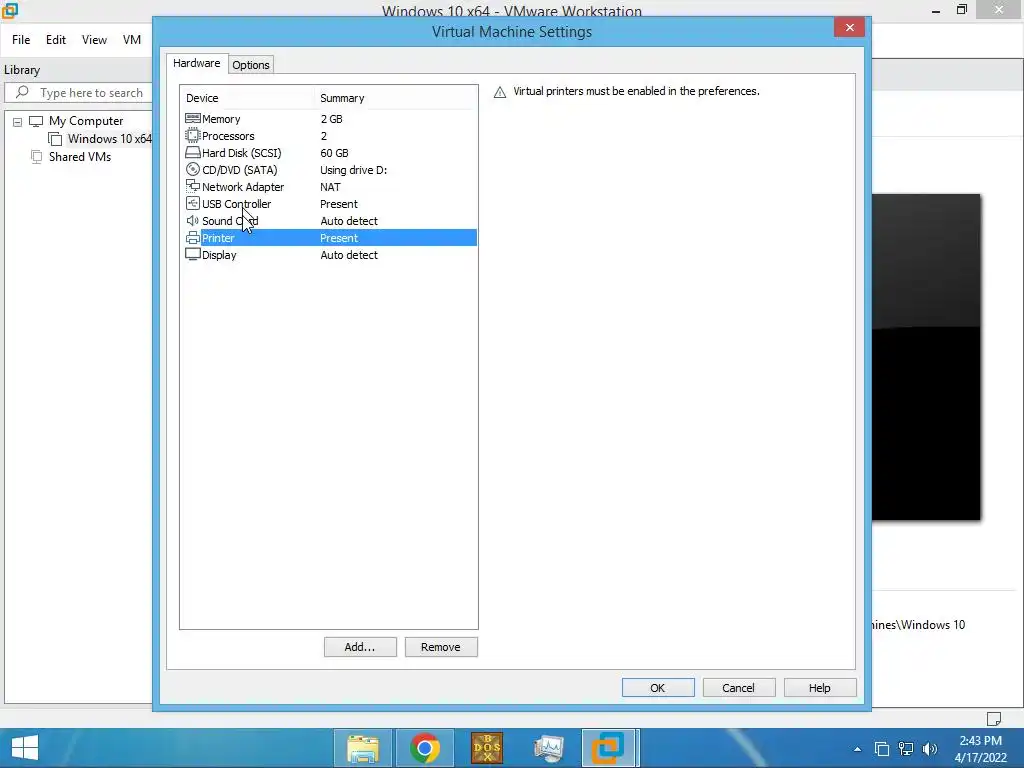Collapse the My Computer tree node
This screenshot has width=1024, height=768.
pos(18,121)
